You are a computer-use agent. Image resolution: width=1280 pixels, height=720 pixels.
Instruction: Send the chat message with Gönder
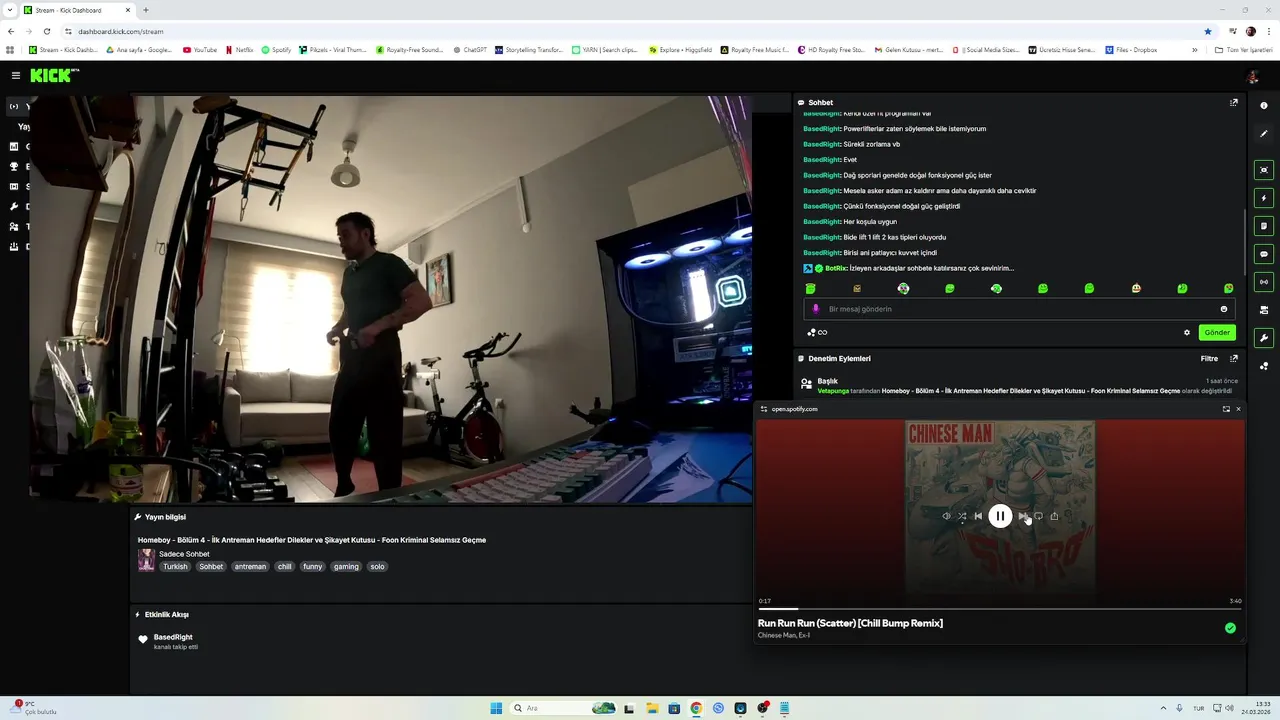pos(1217,333)
